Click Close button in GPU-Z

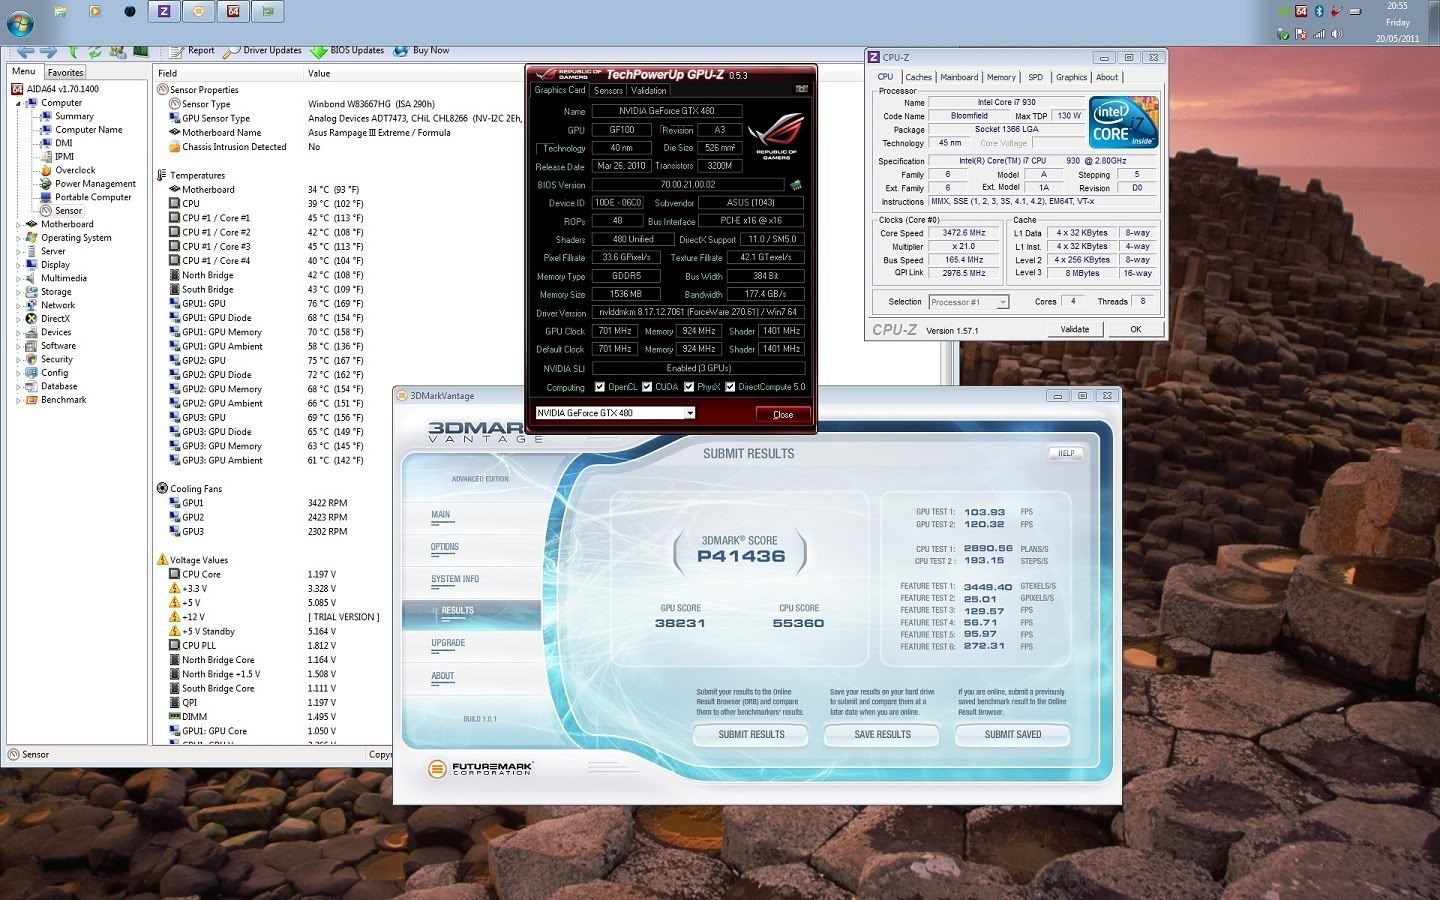click(783, 414)
